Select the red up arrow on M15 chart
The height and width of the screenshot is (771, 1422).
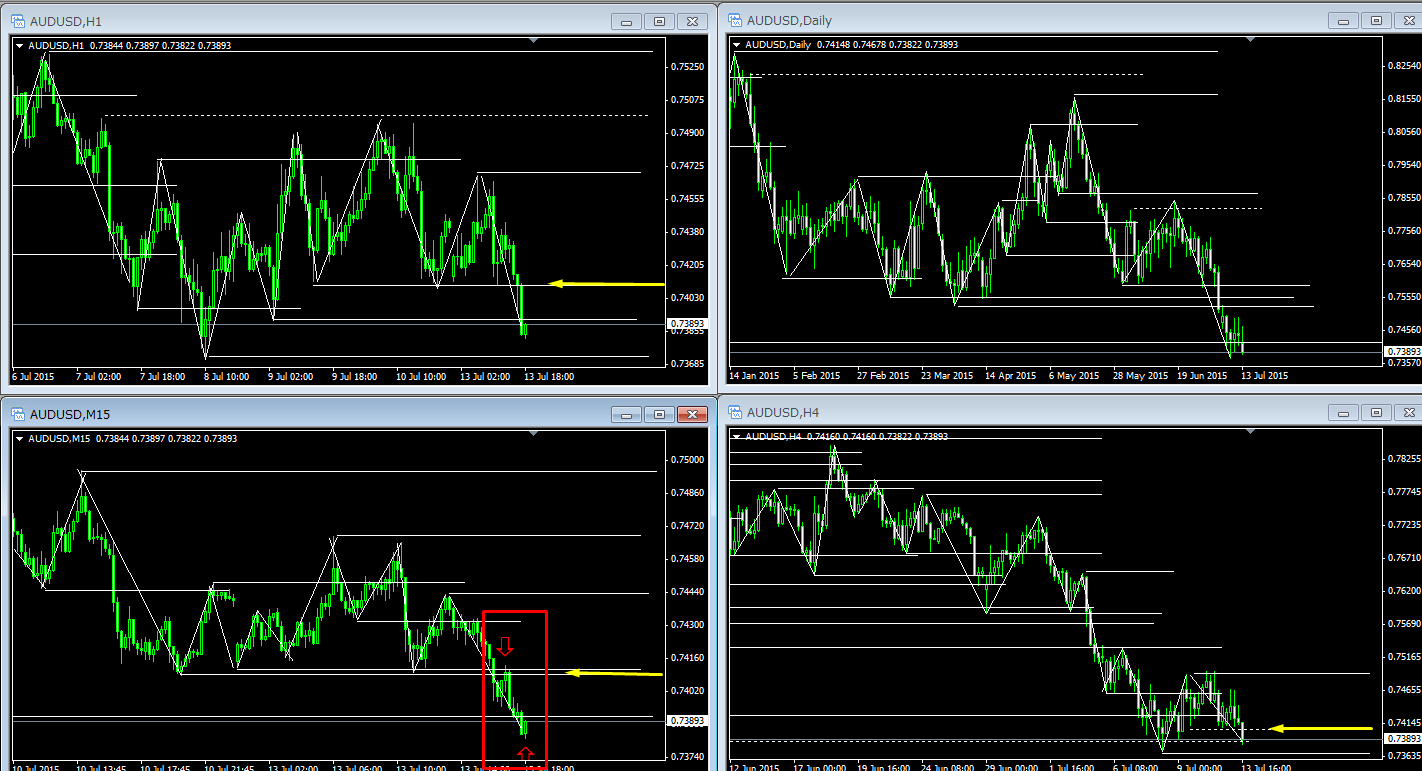(x=526, y=754)
